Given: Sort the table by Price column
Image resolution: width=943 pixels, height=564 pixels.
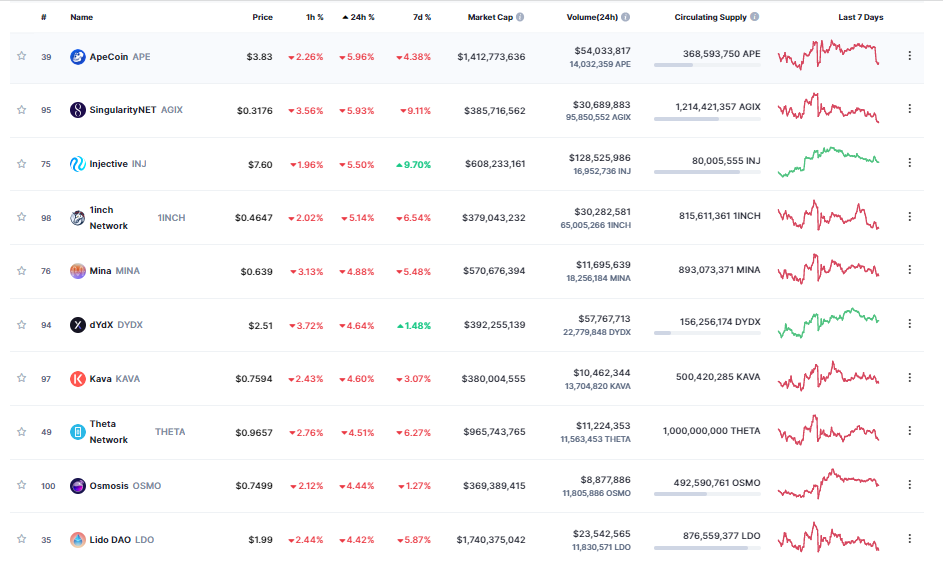Looking at the screenshot, I should click(262, 17).
